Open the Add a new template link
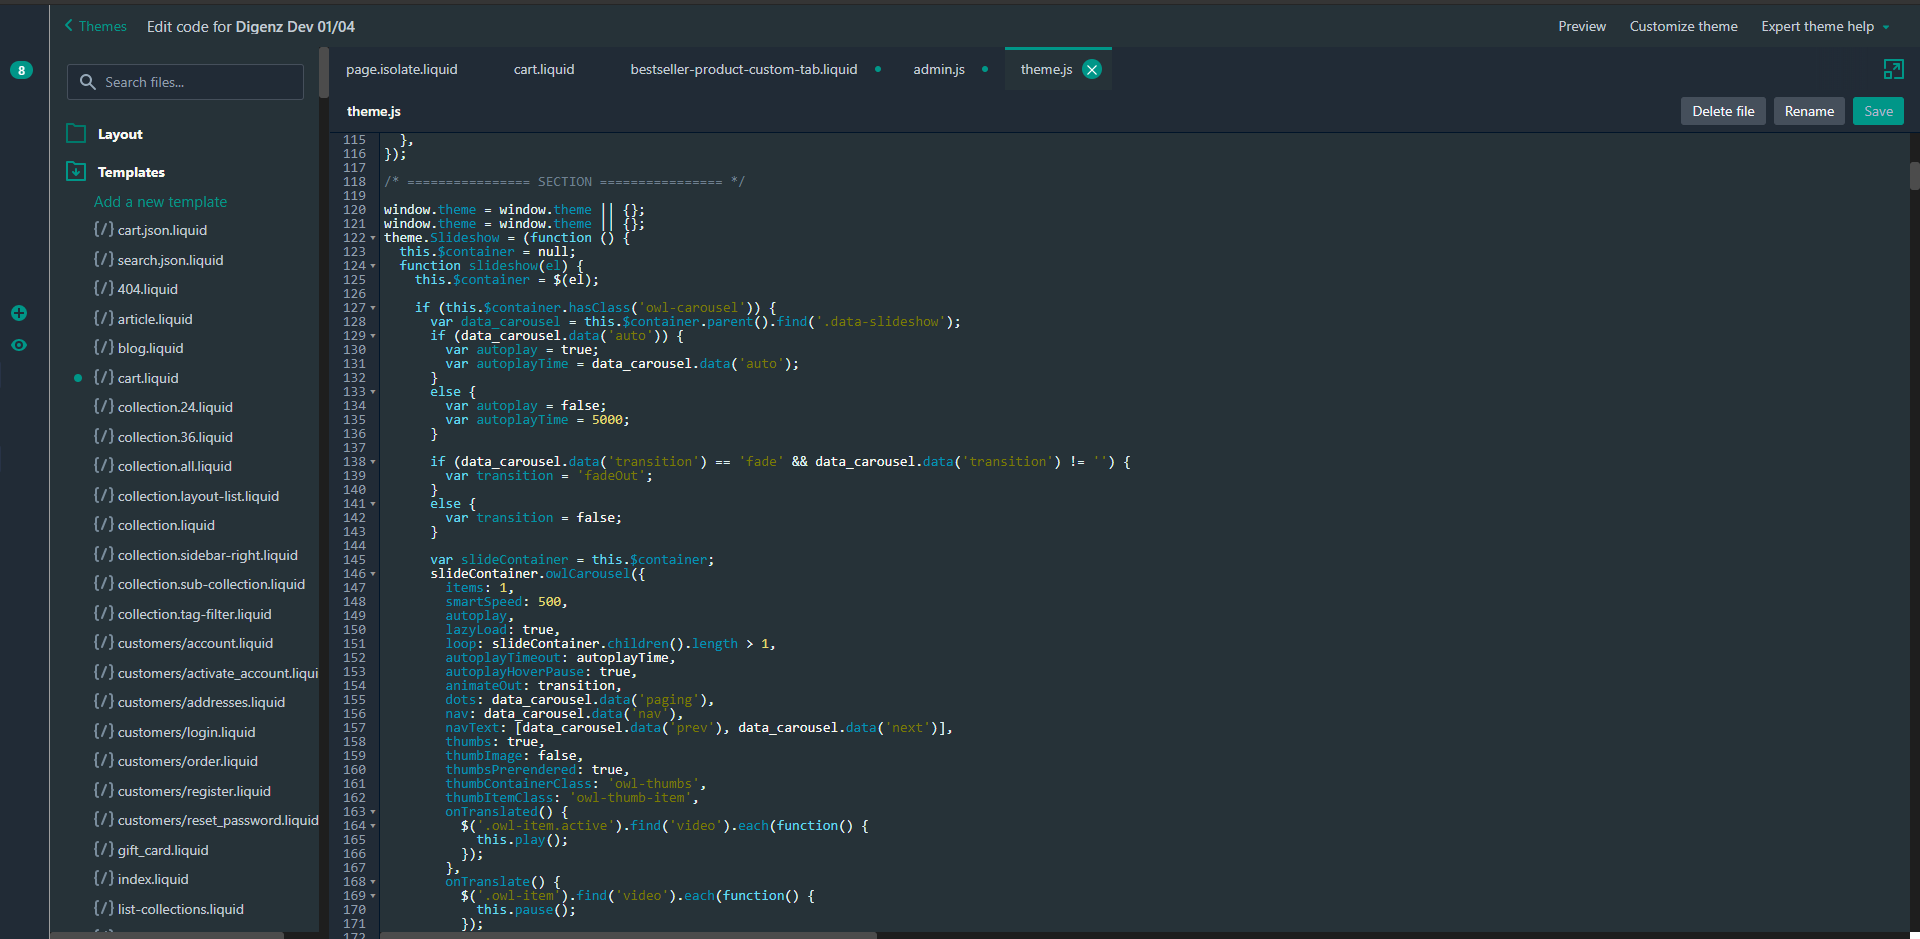The image size is (1920, 939). [x=160, y=201]
